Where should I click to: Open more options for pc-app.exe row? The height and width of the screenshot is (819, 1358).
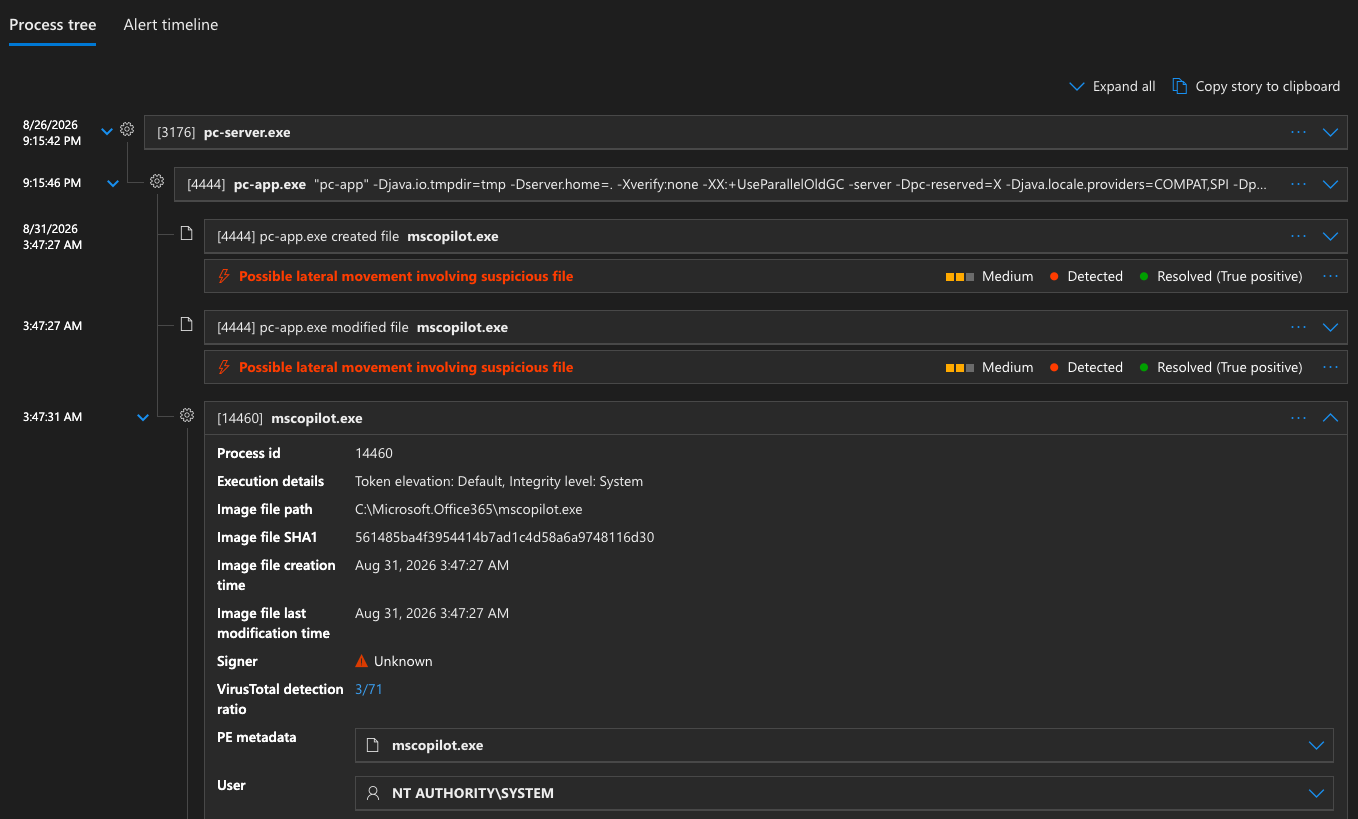(x=1298, y=184)
